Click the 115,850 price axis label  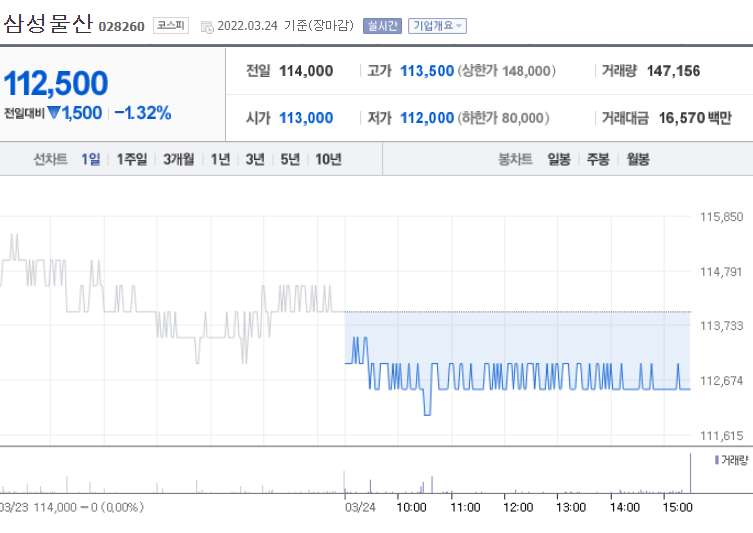(721, 217)
